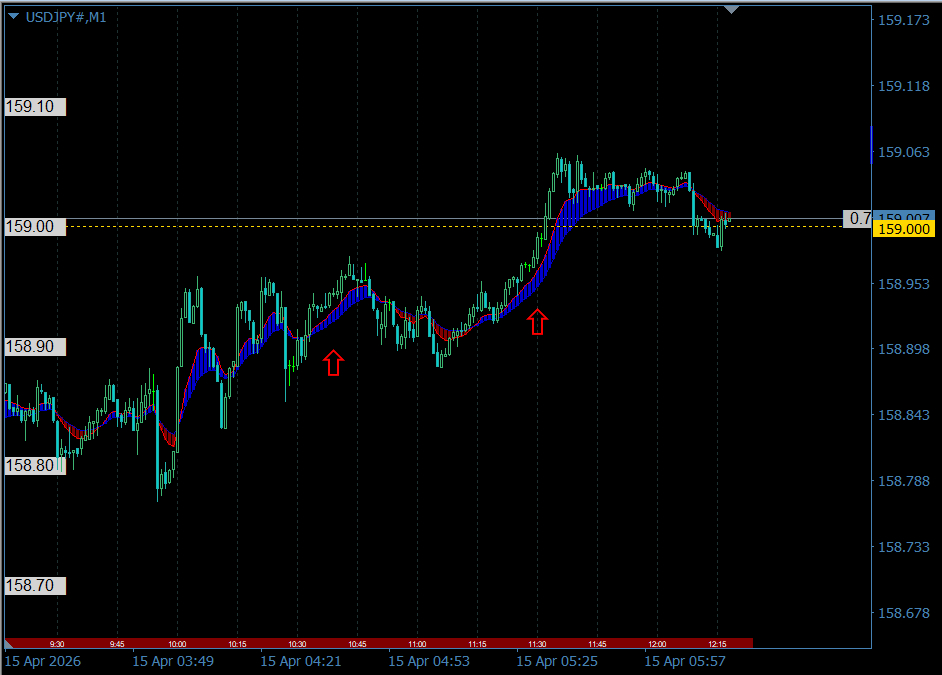Click the 10:00 label on red session bar
Image resolution: width=942 pixels, height=675 pixels.
(x=177, y=644)
